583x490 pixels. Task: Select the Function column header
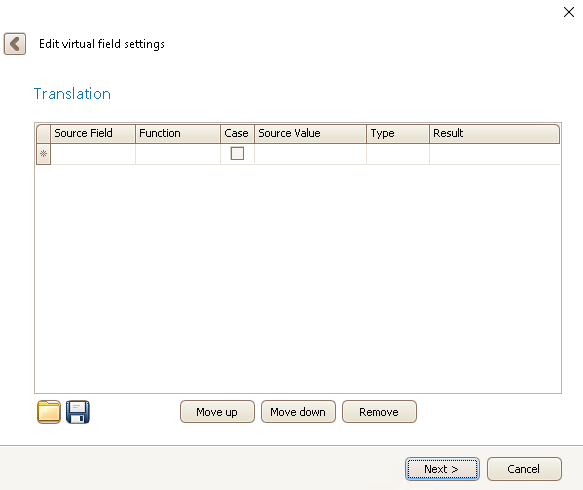(x=178, y=133)
